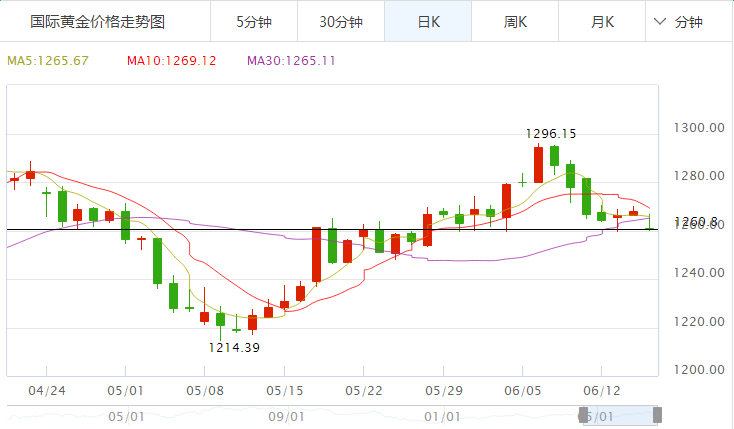Switch to the 30分钟 chart tab
This screenshot has width=734, height=429.
(341, 21)
